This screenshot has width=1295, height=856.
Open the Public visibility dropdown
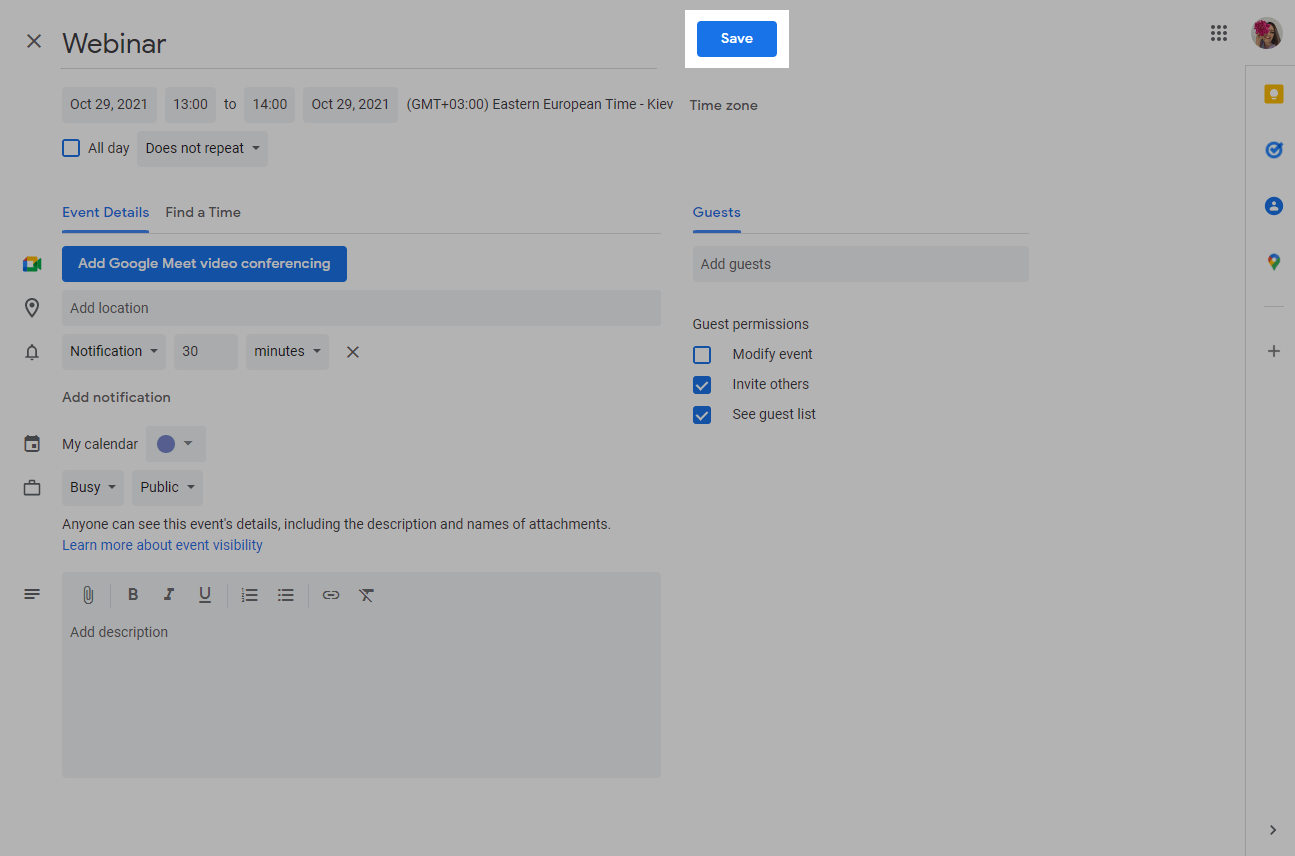click(167, 488)
